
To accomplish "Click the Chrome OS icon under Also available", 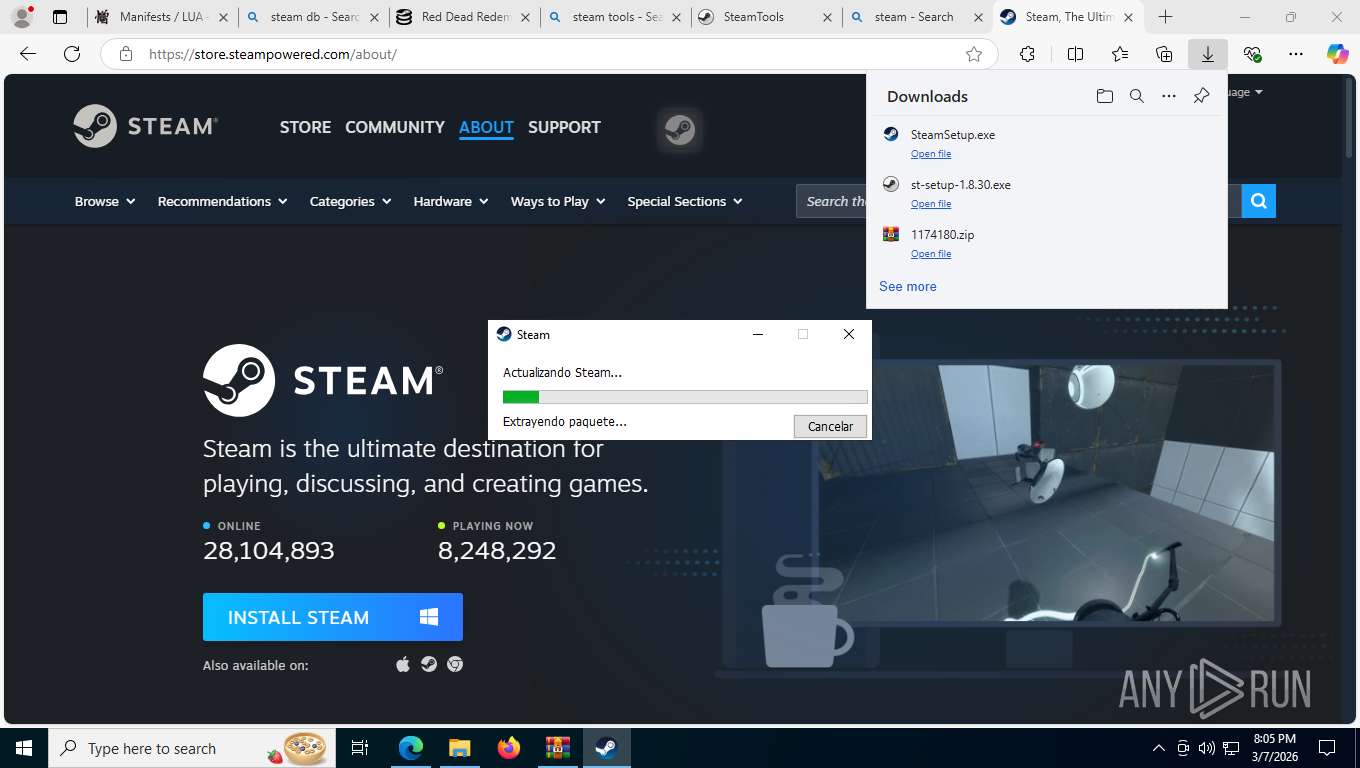I will (455, 664).
